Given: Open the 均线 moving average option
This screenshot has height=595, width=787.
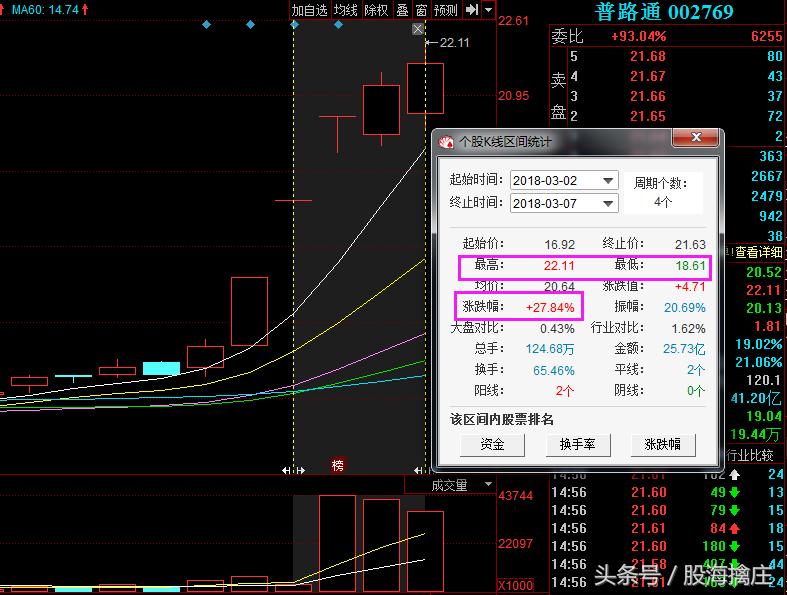Looking at the screenshot, I should tap(345, 10).
